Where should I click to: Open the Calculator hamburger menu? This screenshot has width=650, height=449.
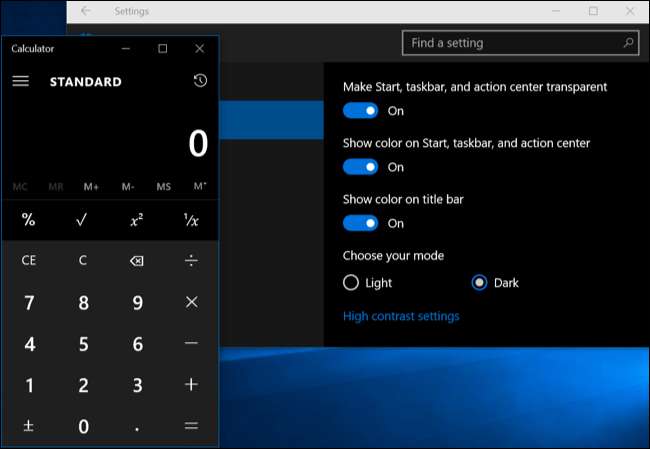tap(20, 81)
